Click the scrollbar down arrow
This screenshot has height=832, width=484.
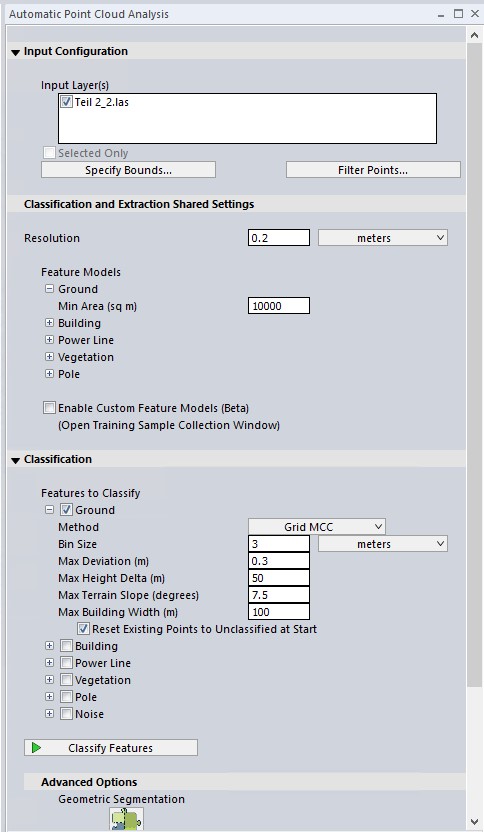(x=474, y=822)
